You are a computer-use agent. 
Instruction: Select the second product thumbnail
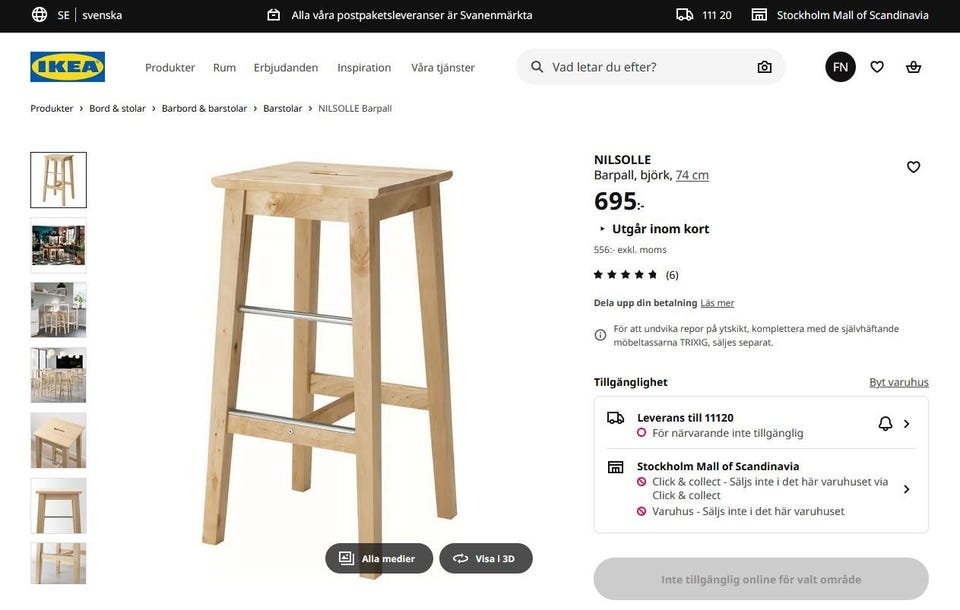point(57,244)
